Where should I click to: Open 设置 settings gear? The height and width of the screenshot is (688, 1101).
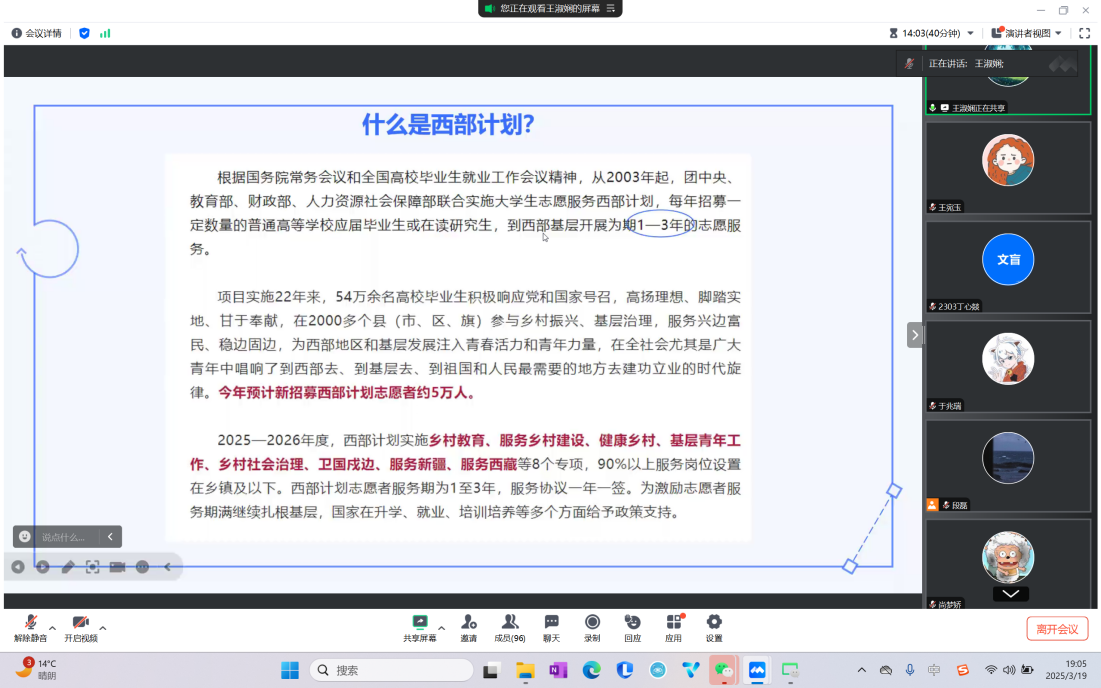(714, 623)
